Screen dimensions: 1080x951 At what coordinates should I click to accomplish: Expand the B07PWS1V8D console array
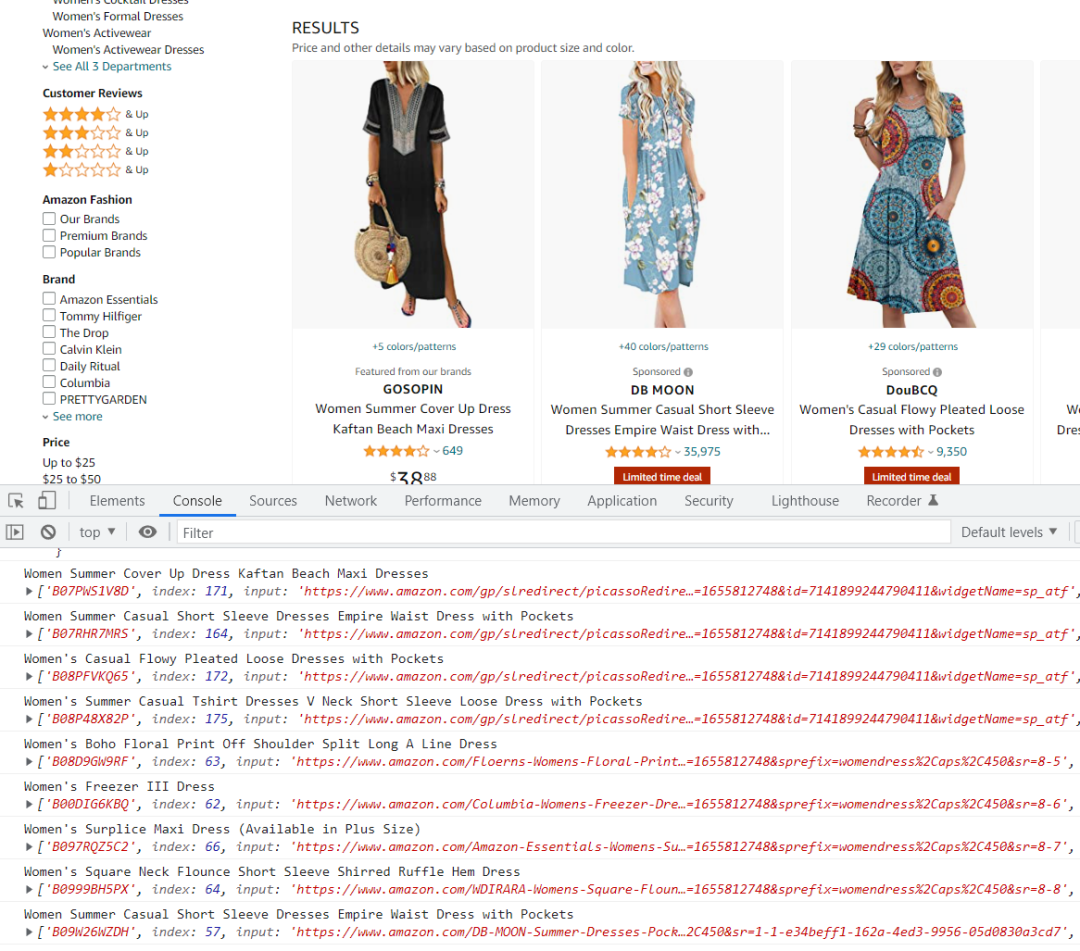click(x=29, y=591)
